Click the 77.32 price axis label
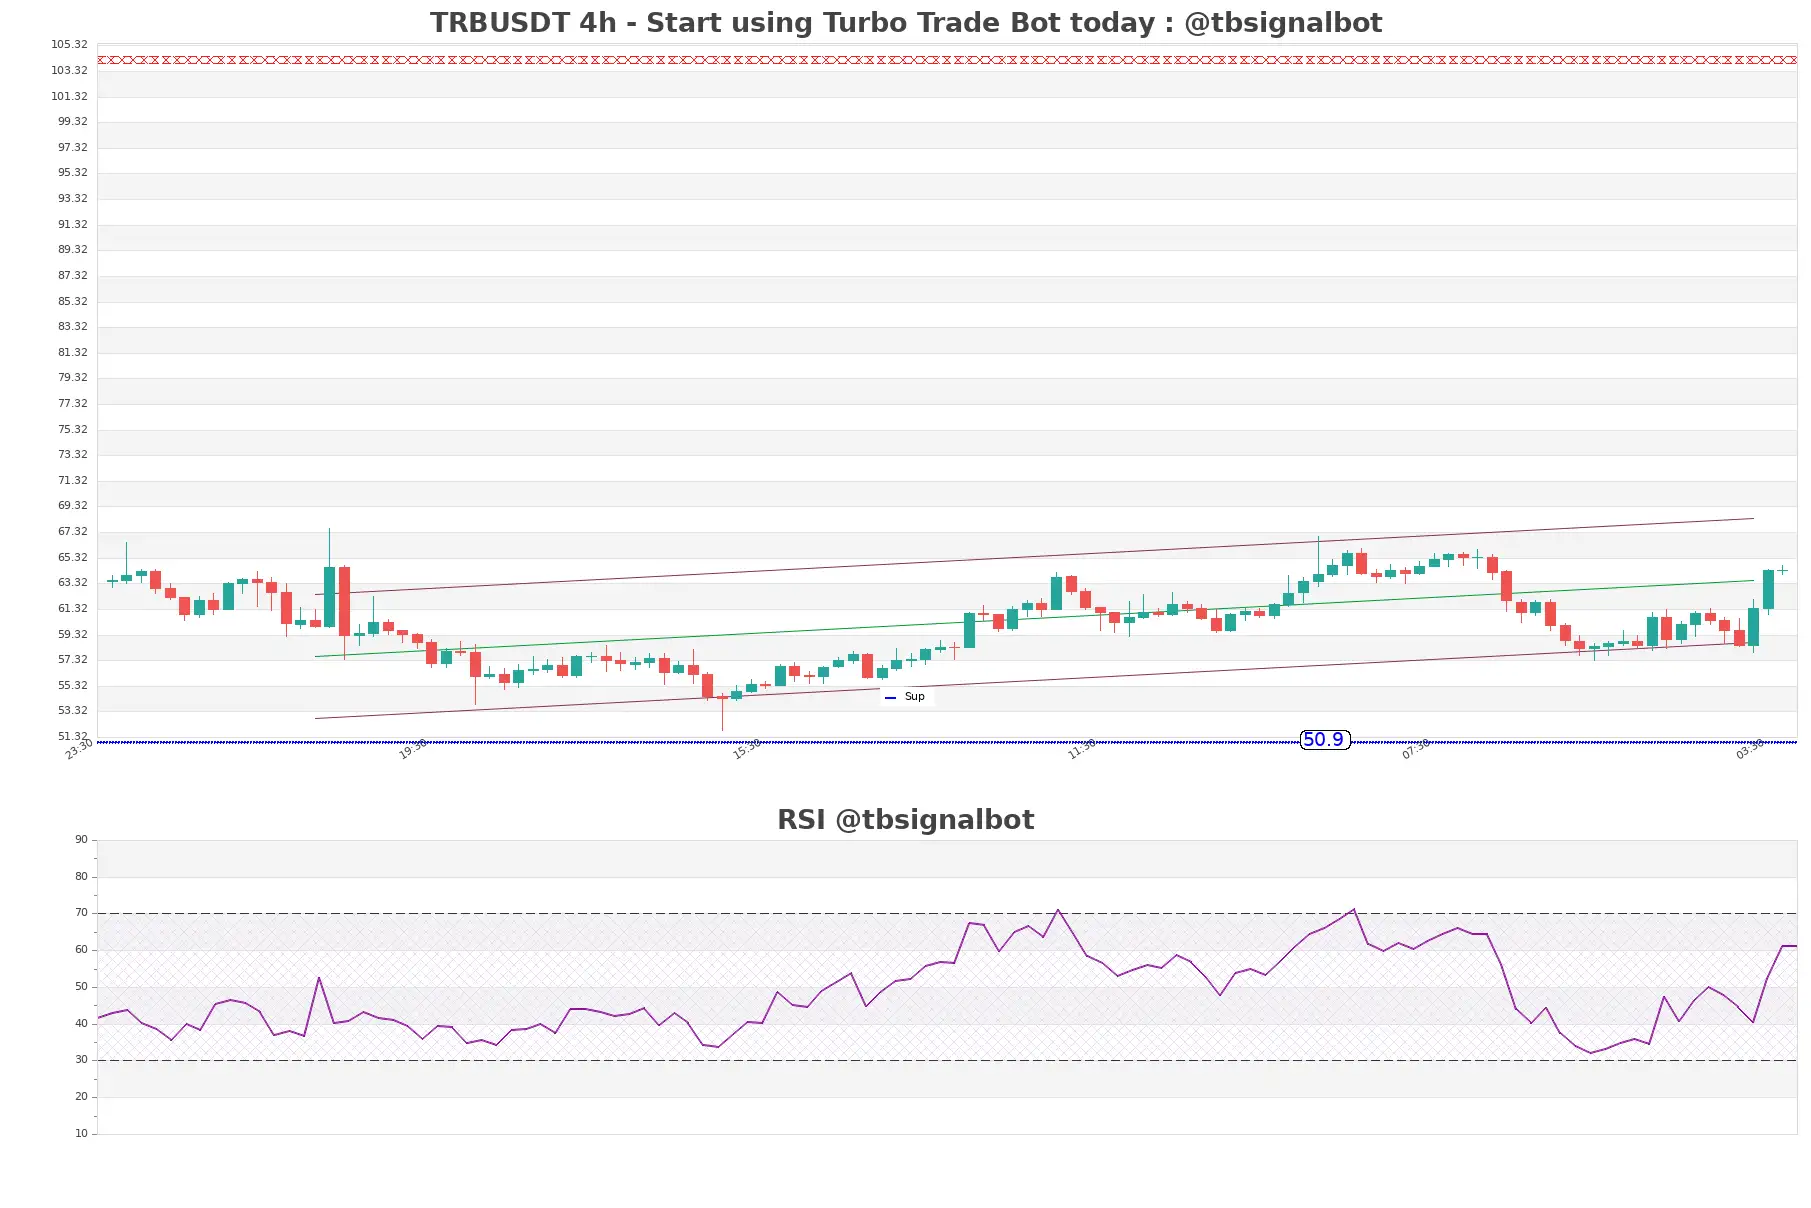The height and width of the screenshot is (1208, 1811). point(73,404)
